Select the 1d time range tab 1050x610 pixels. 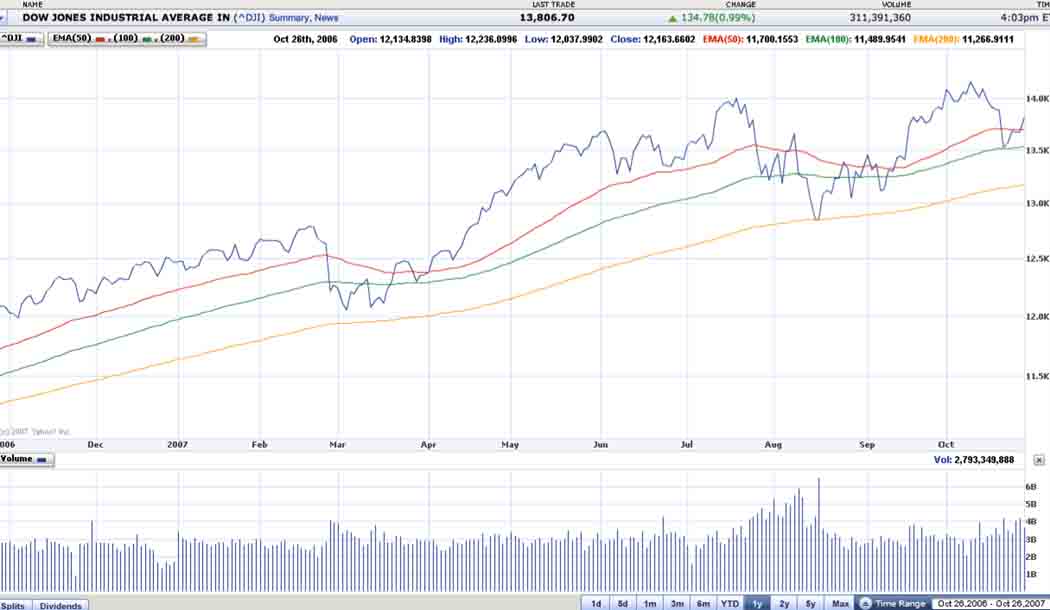[596, 603]
